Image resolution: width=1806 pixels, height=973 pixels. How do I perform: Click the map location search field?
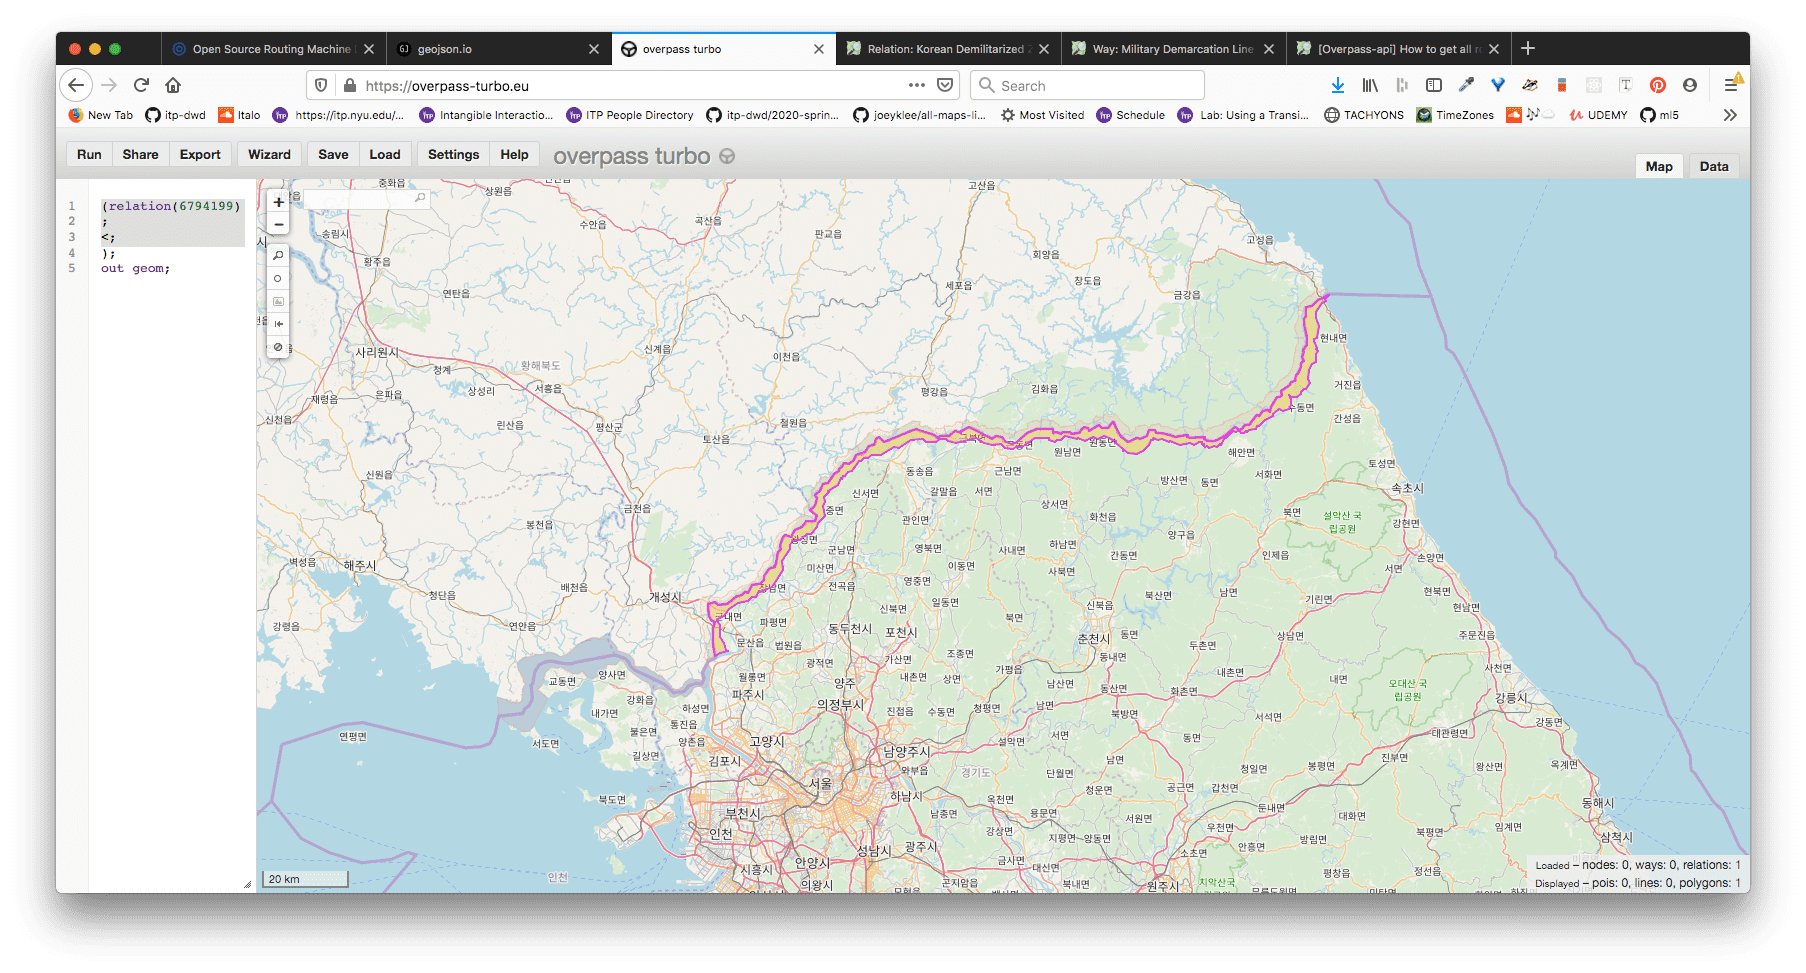click(x=365, y=199)
